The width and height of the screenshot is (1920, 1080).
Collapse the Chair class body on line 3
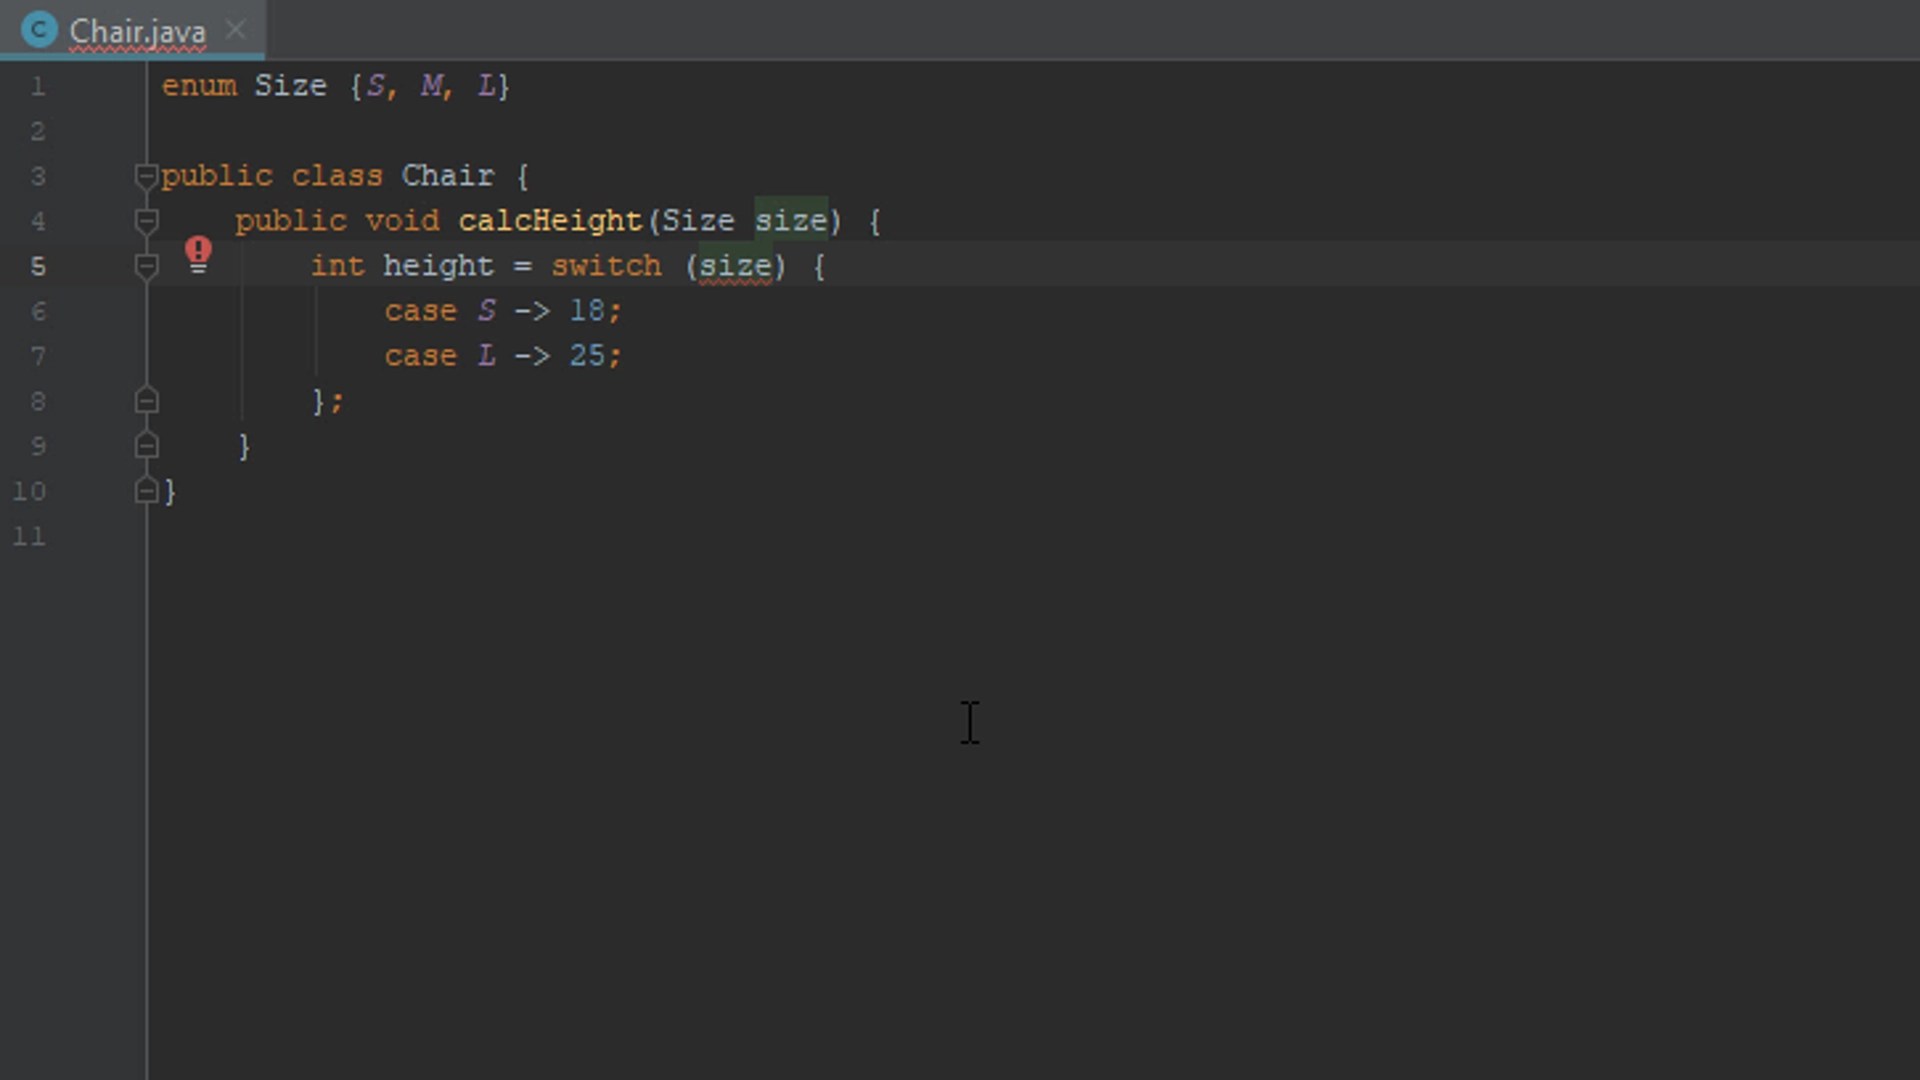(x=146, y=176)
